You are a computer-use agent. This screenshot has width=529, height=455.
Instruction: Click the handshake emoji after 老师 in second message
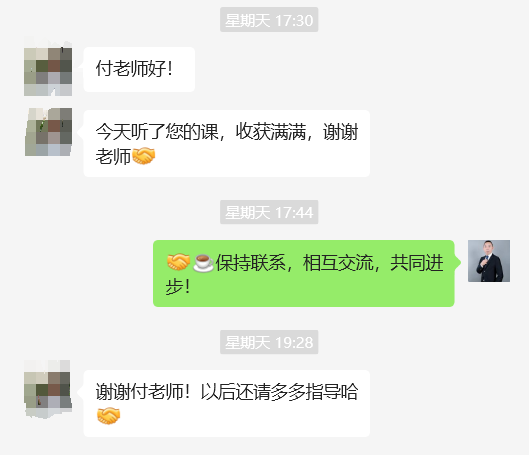(x=143, y=156)
